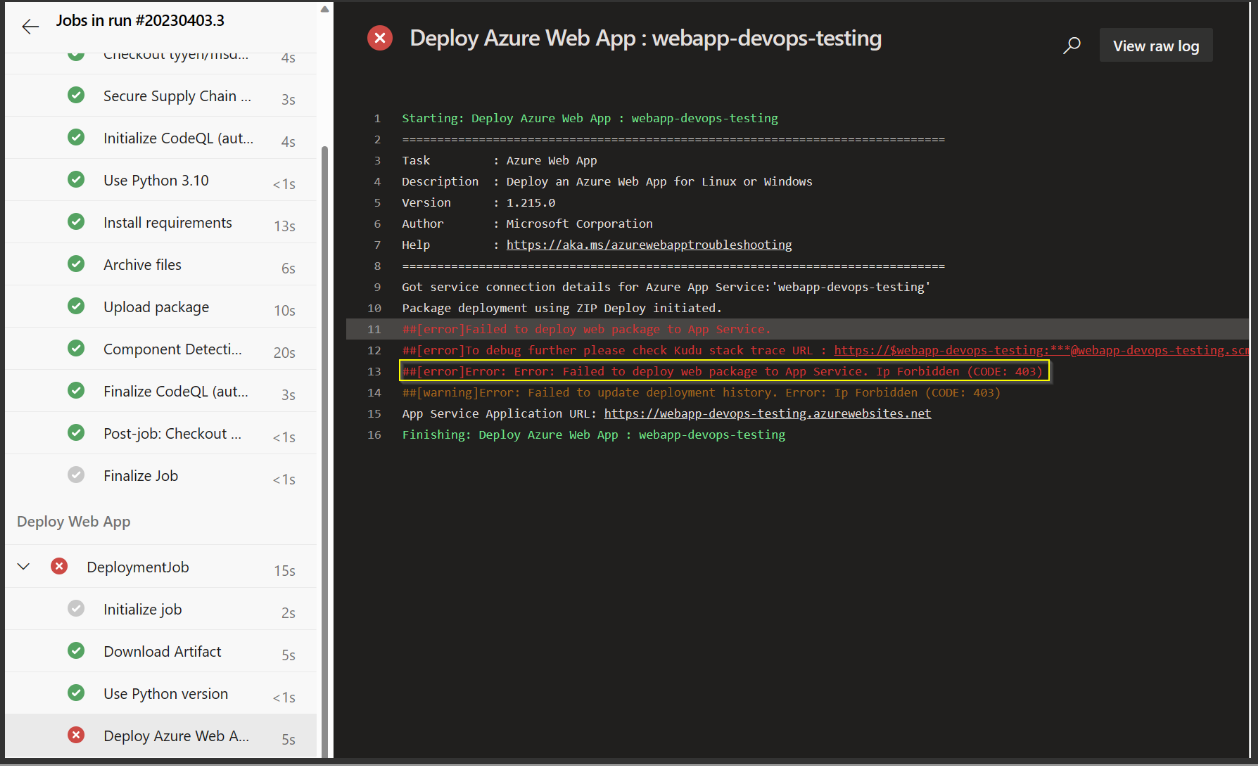Open the Download Artifact step

(161, 651)
